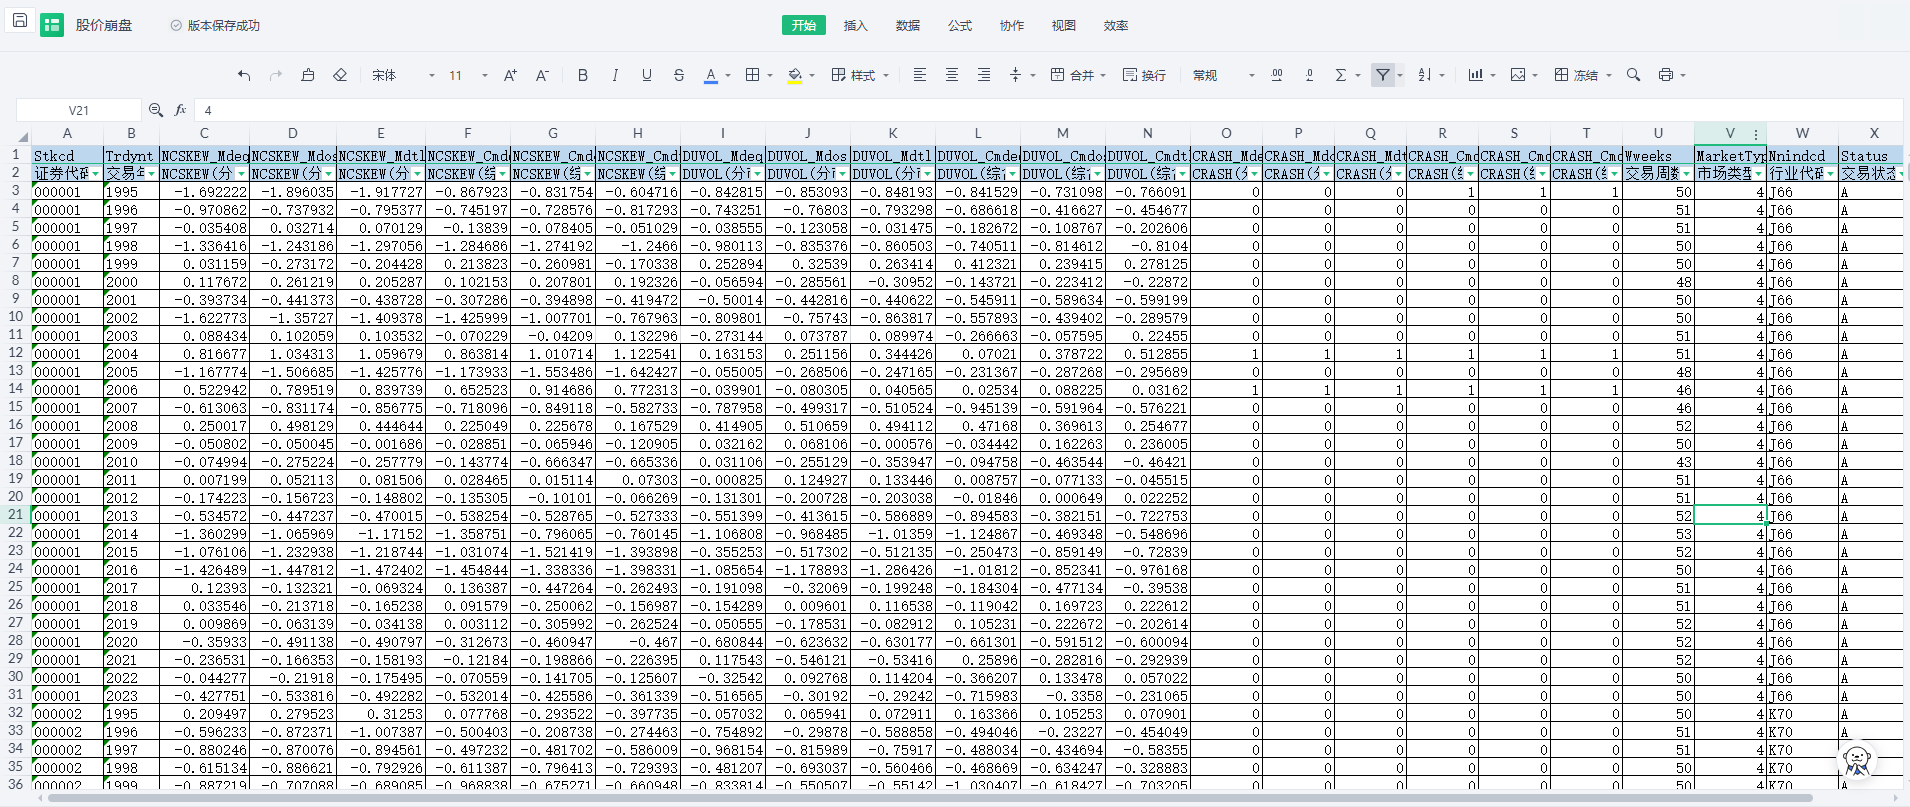
Task: Align text right
Action: coord(984,75)
